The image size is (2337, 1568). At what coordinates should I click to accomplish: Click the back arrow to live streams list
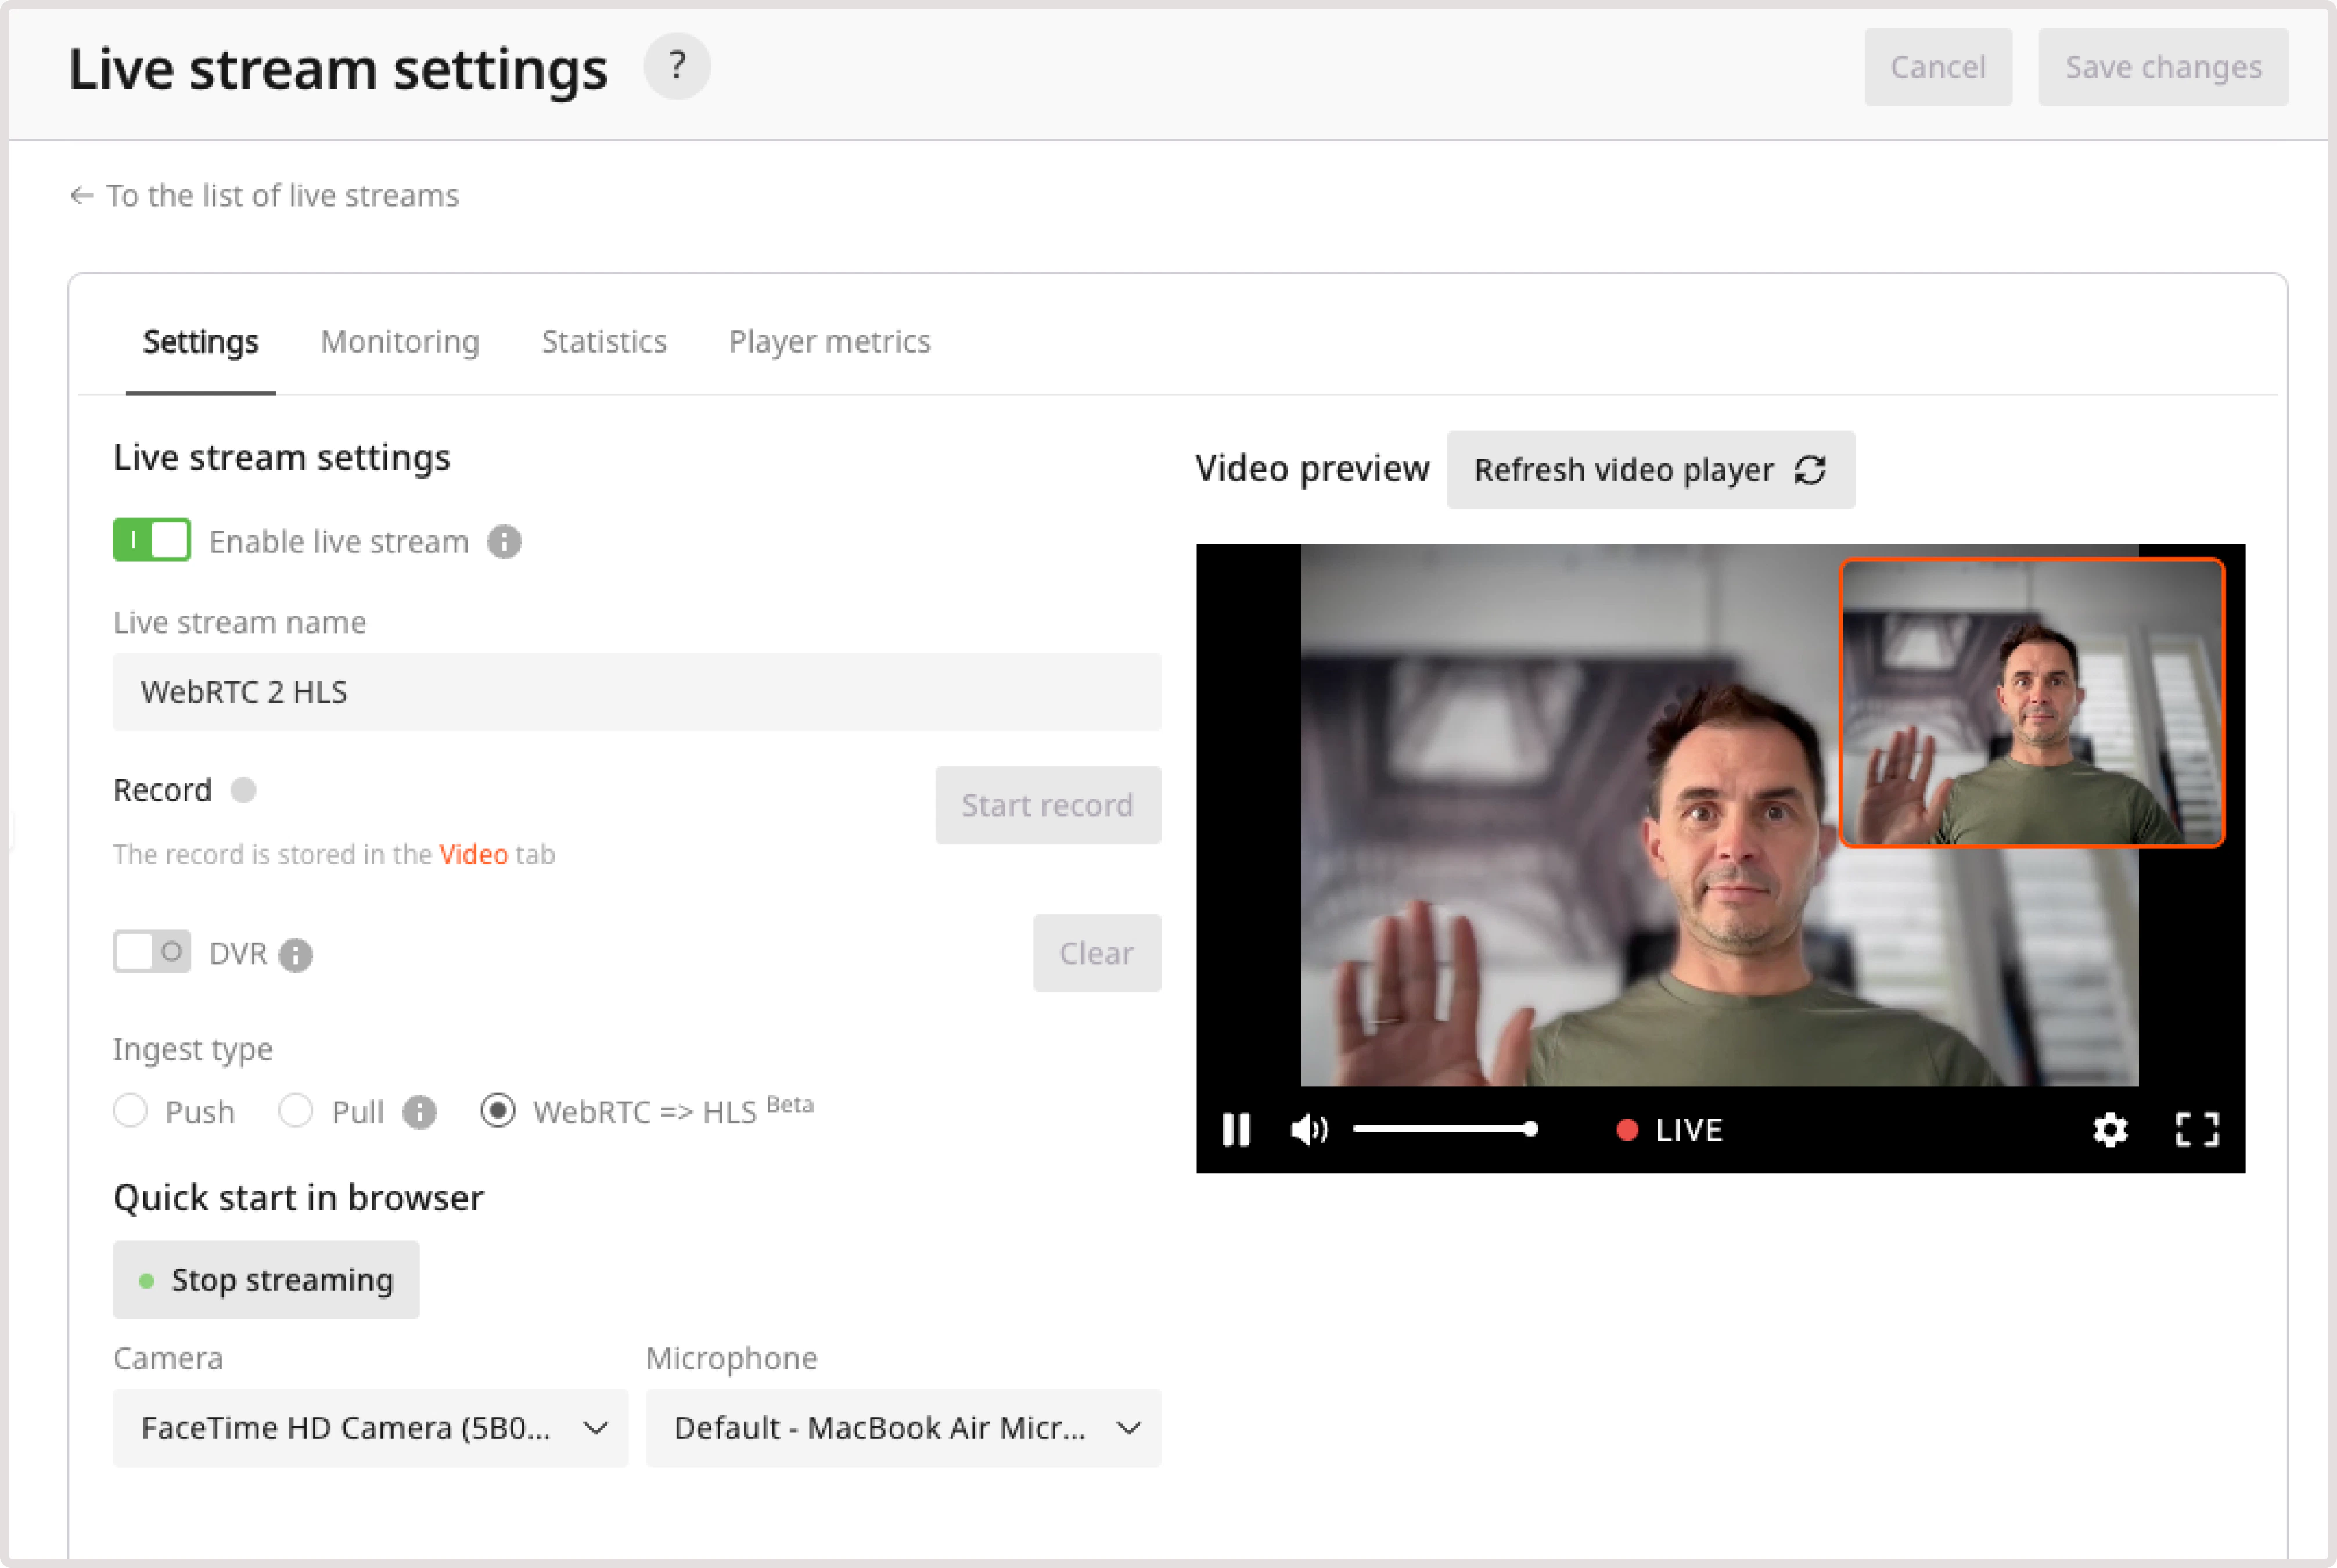[81, 195]
